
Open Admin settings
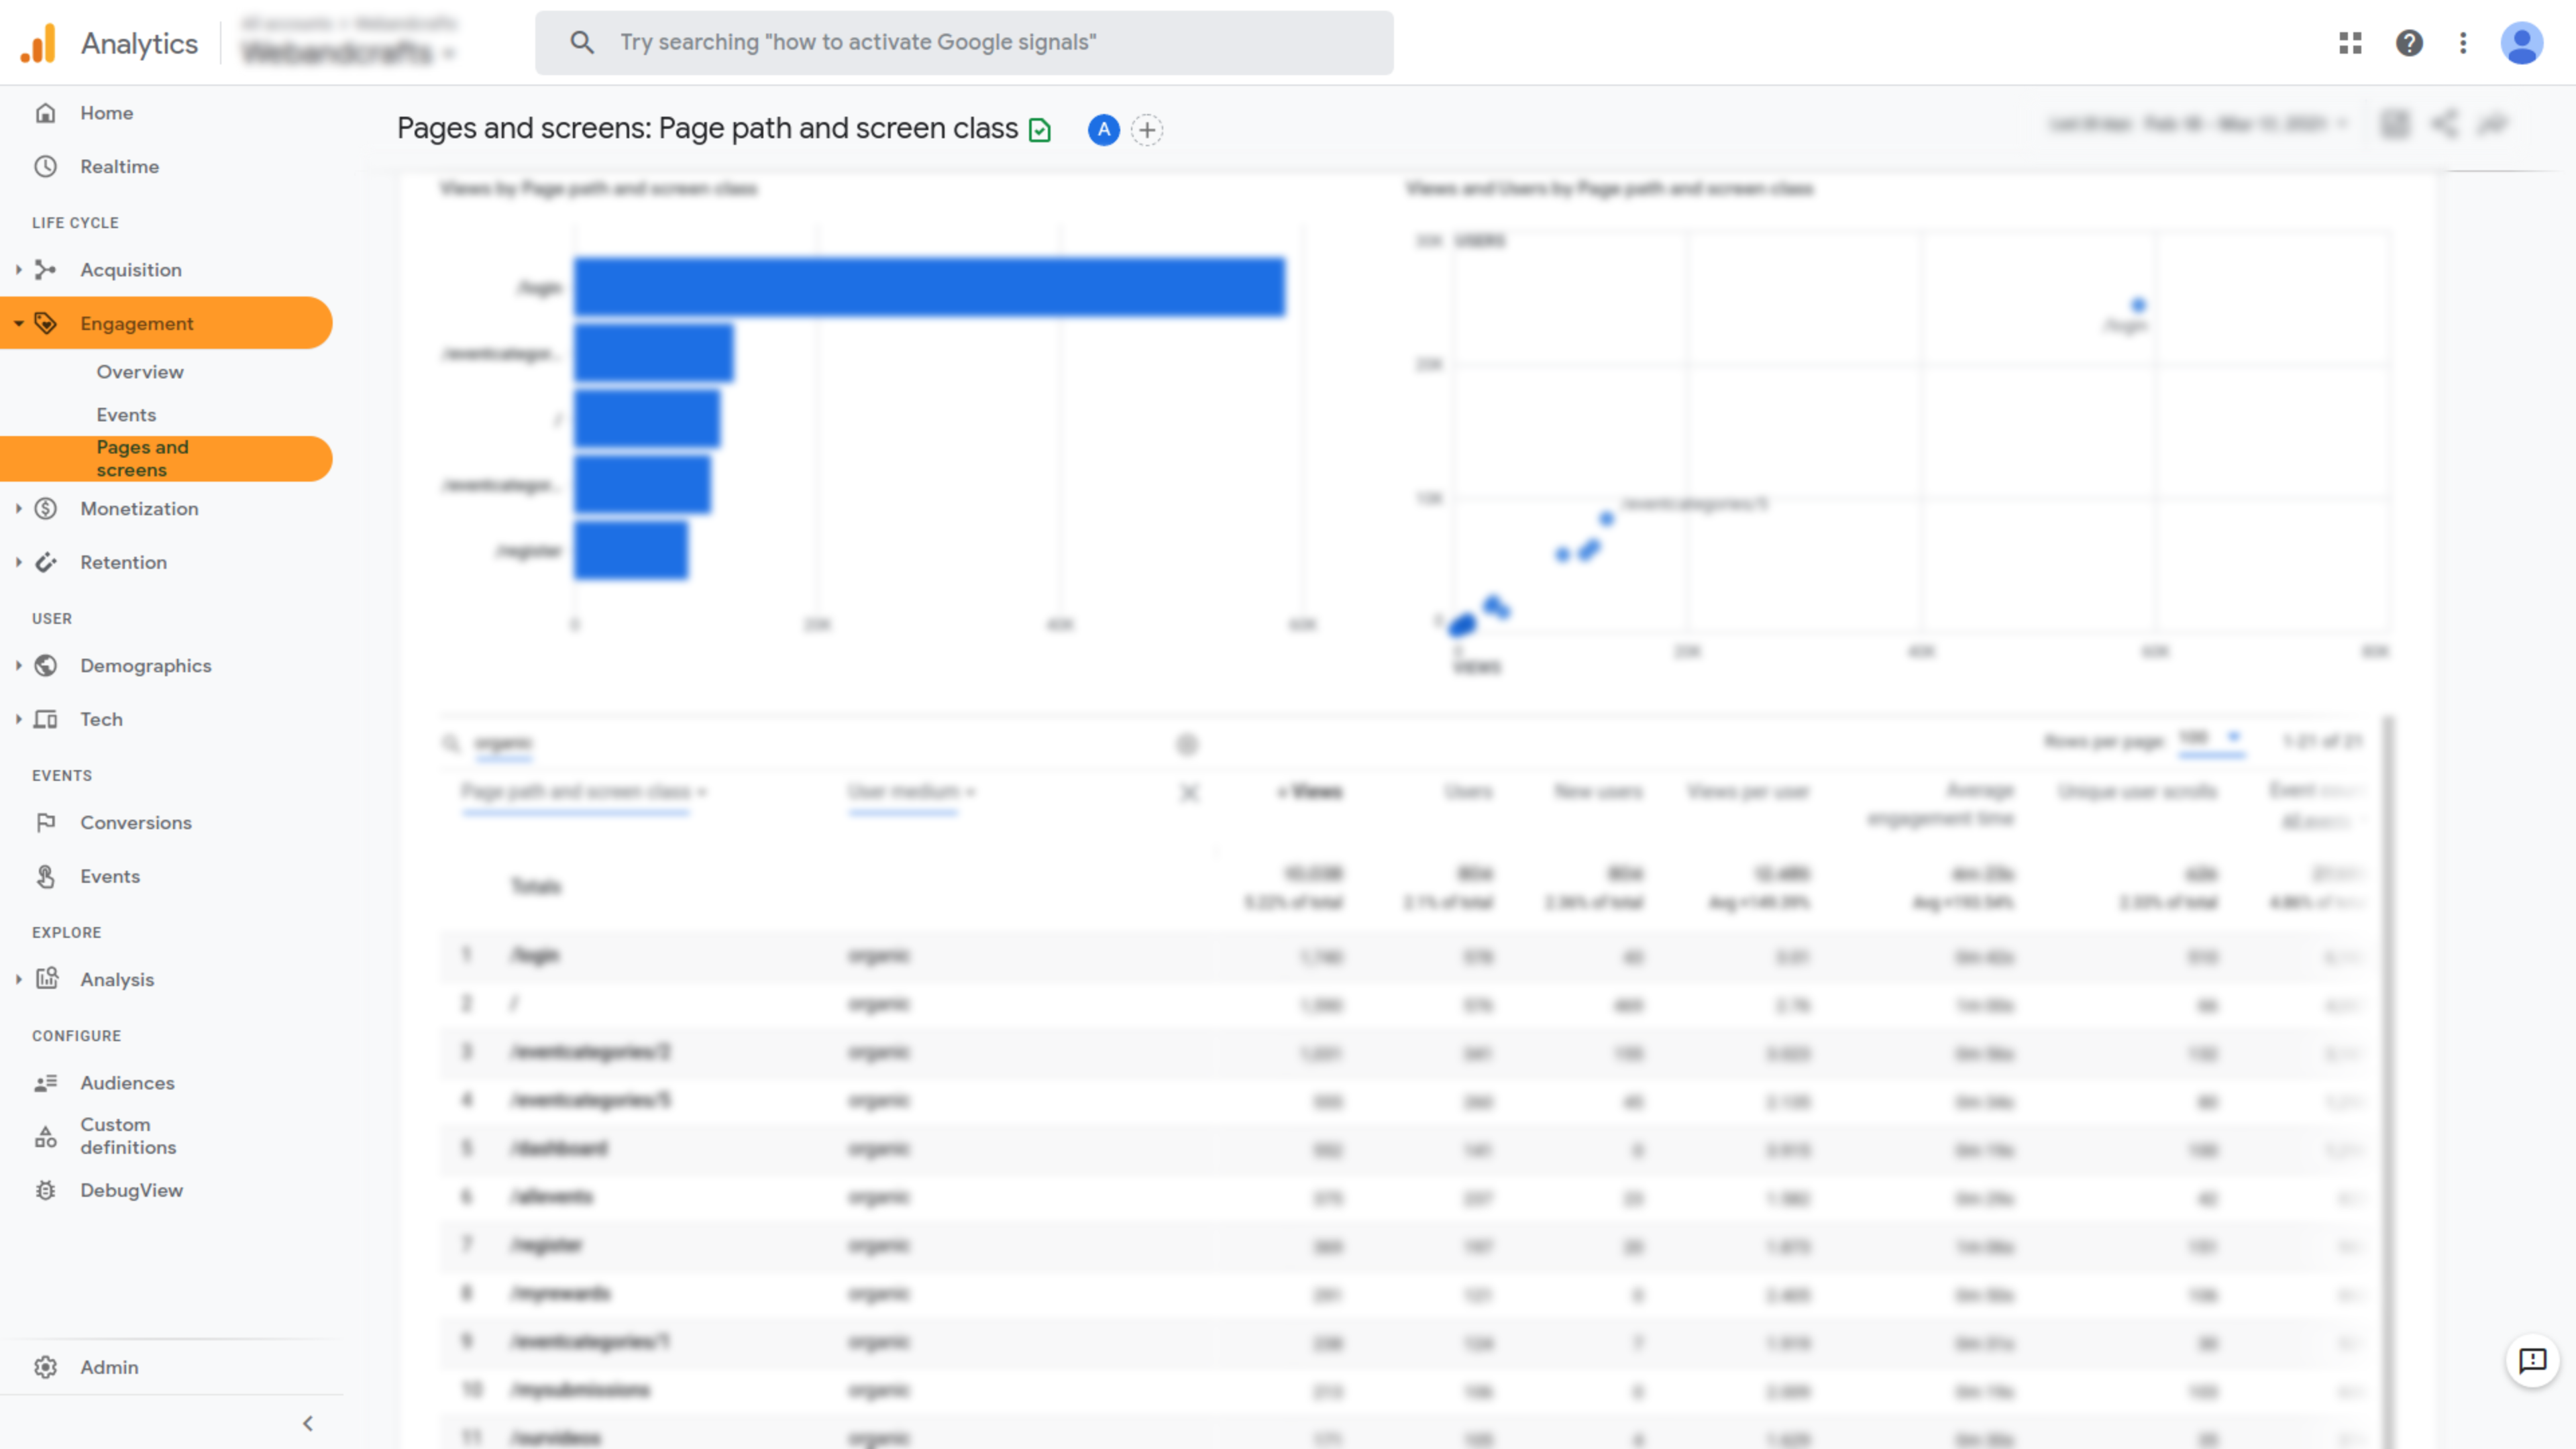coord(109,1367)
